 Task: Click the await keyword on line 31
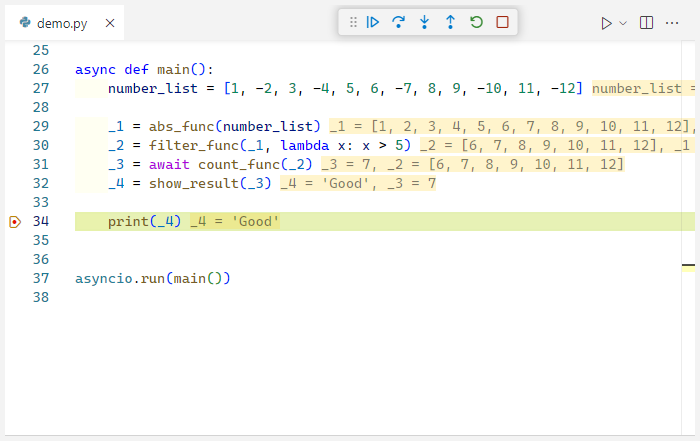pos(169,165)
